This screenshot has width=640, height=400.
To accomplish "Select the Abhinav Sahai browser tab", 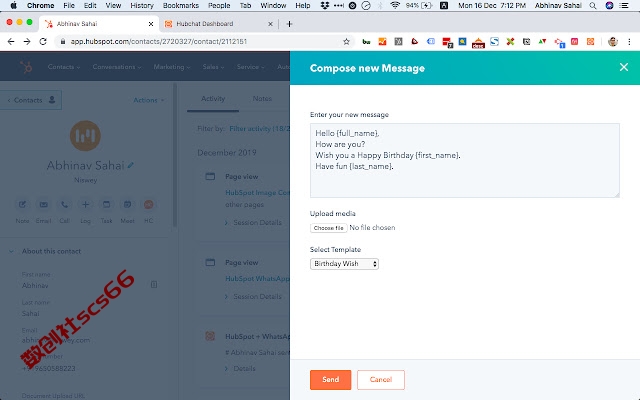I will [x=98, y=24].
